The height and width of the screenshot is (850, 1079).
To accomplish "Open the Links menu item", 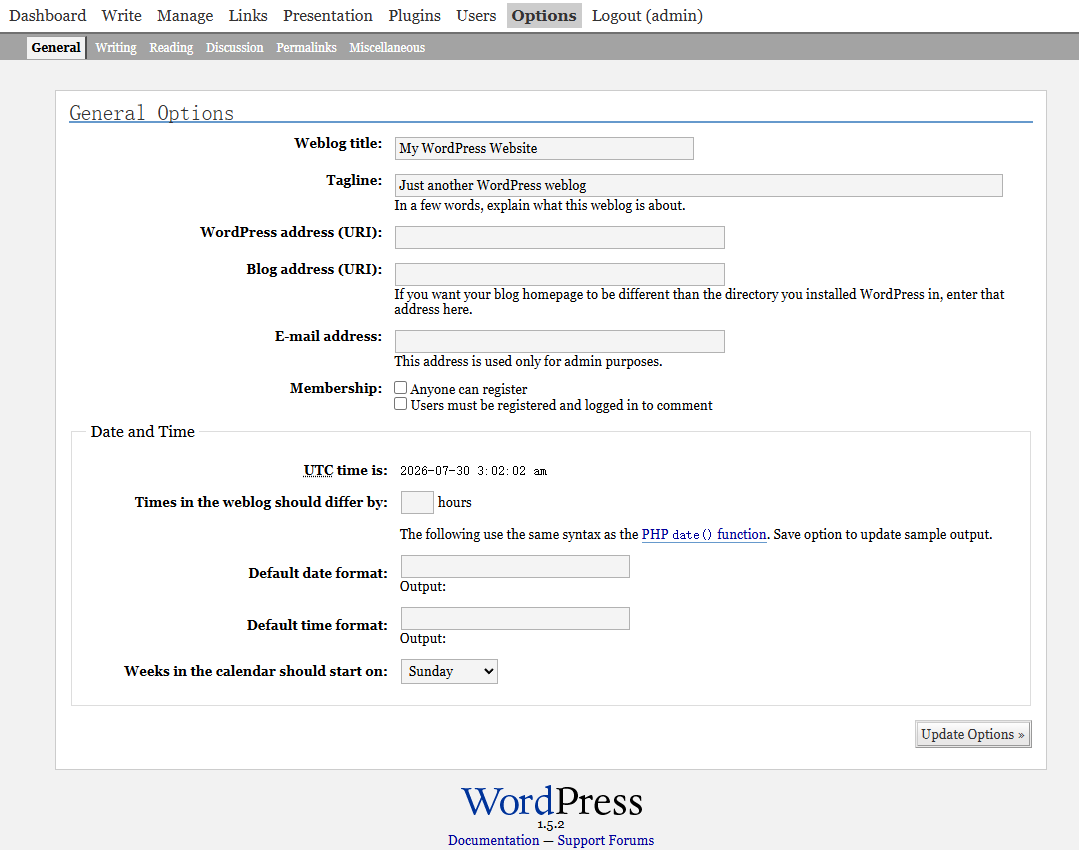I will 248,15.
